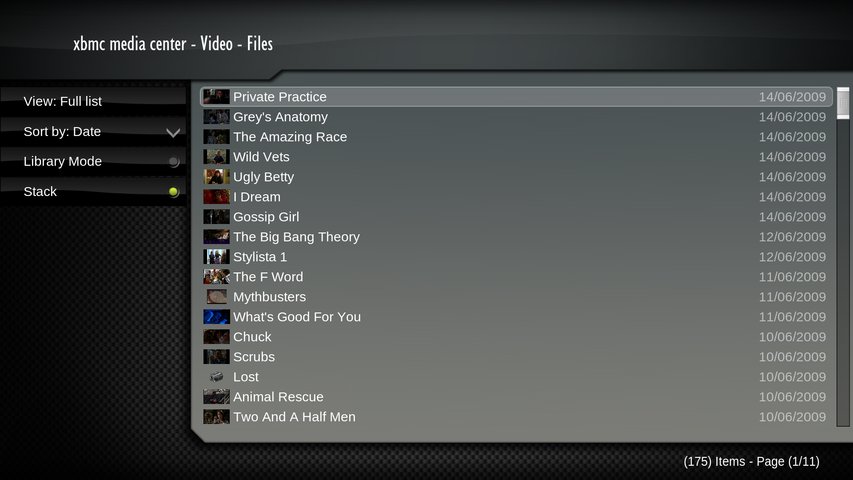Open the Grey's Anatomy folder
This screenshot has height=480, width=853.
(x=516, y=116)
